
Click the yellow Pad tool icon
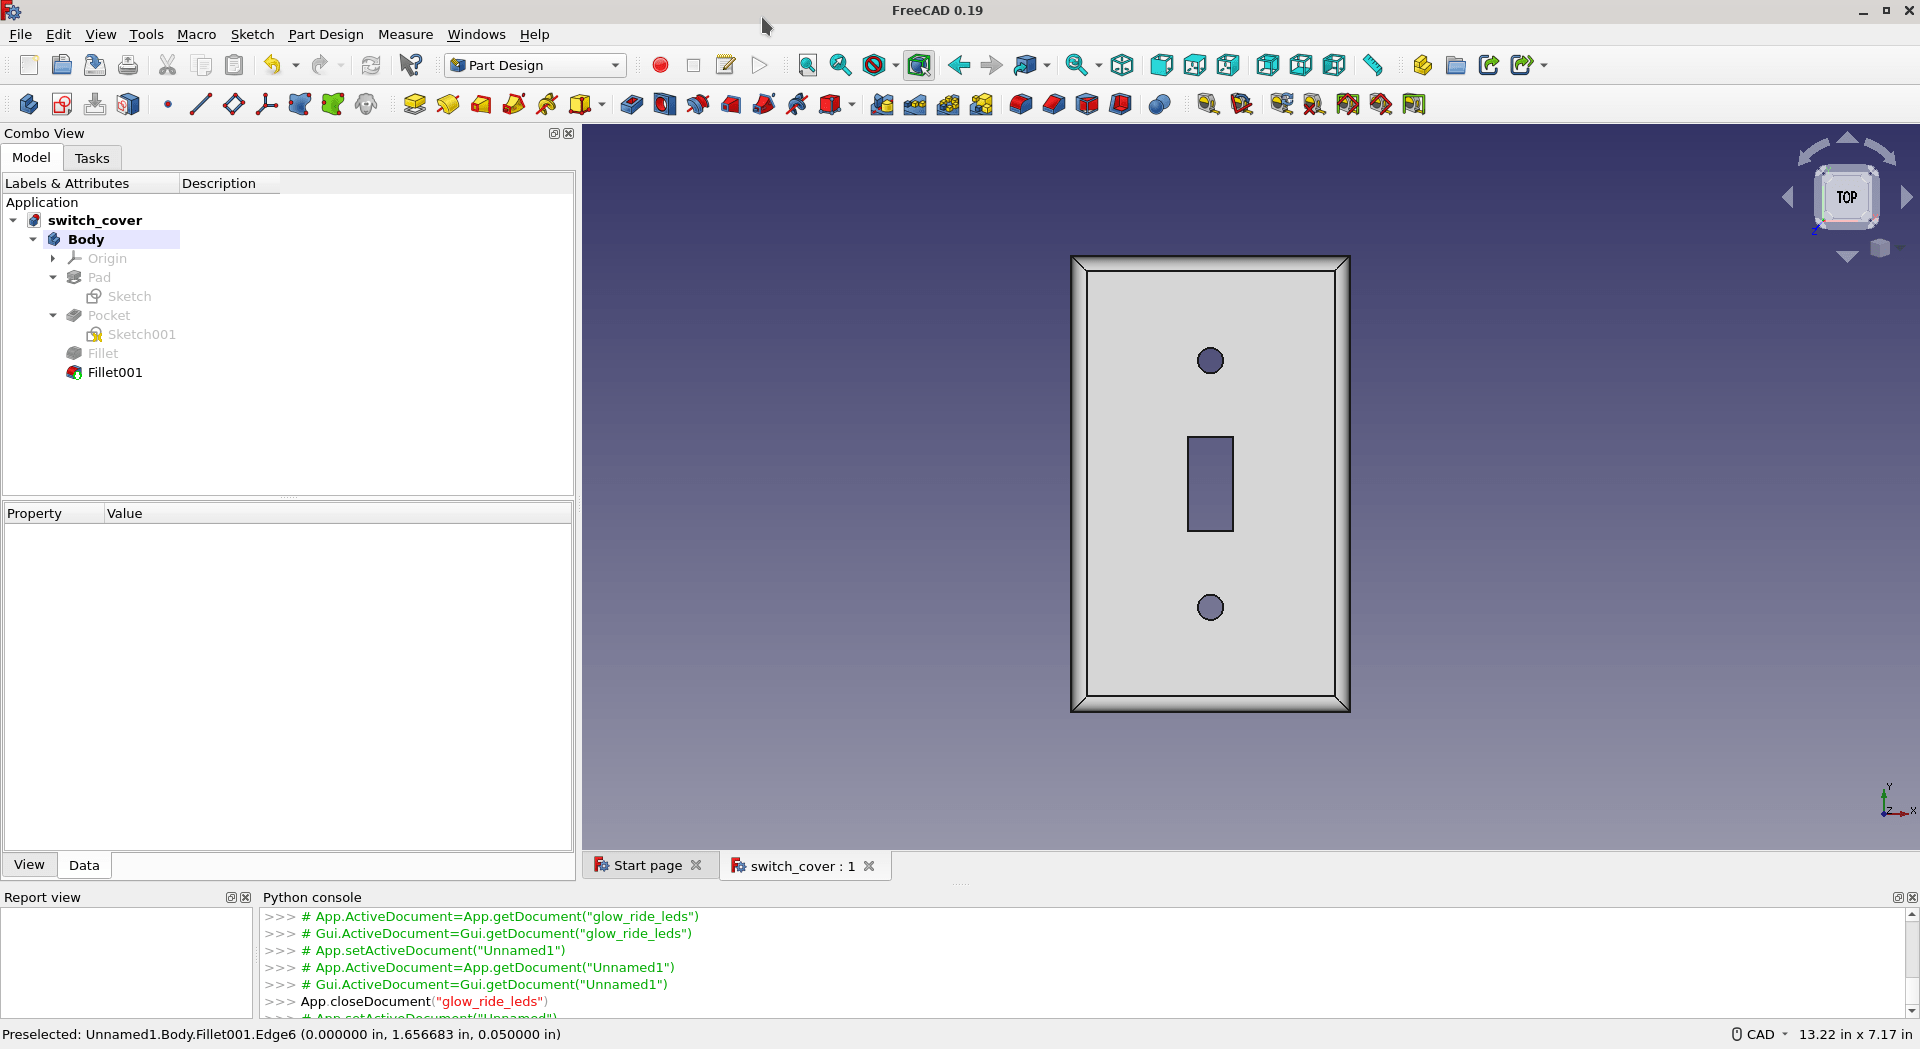(x=415, y=104)
